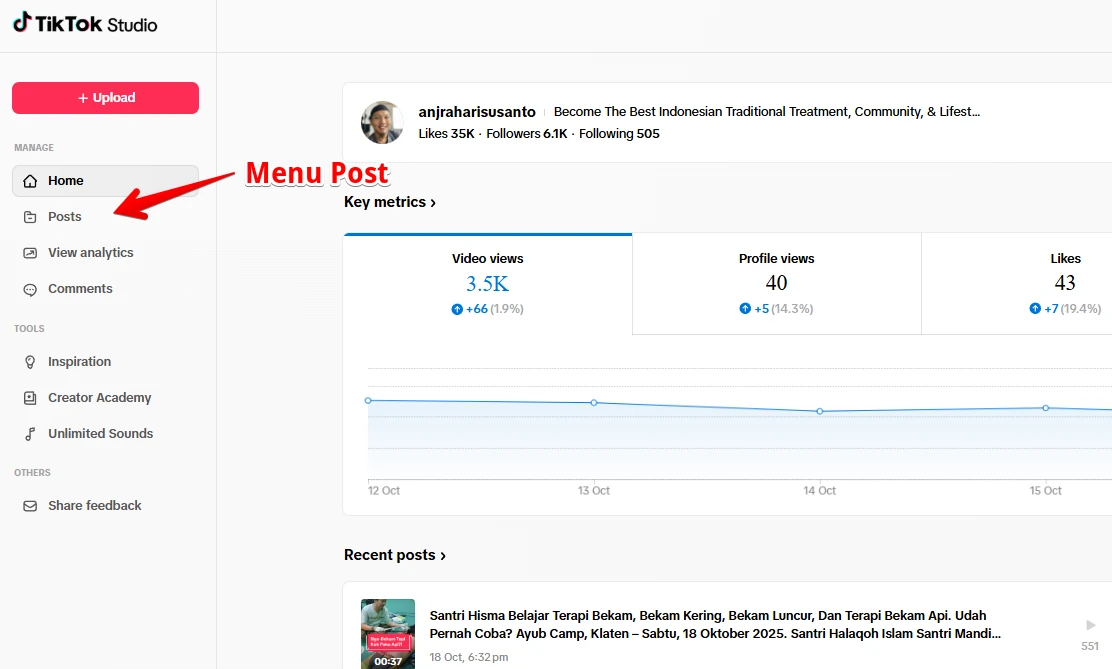
Task: Switch to the Likes metric tab
Action: [1065, 284]
